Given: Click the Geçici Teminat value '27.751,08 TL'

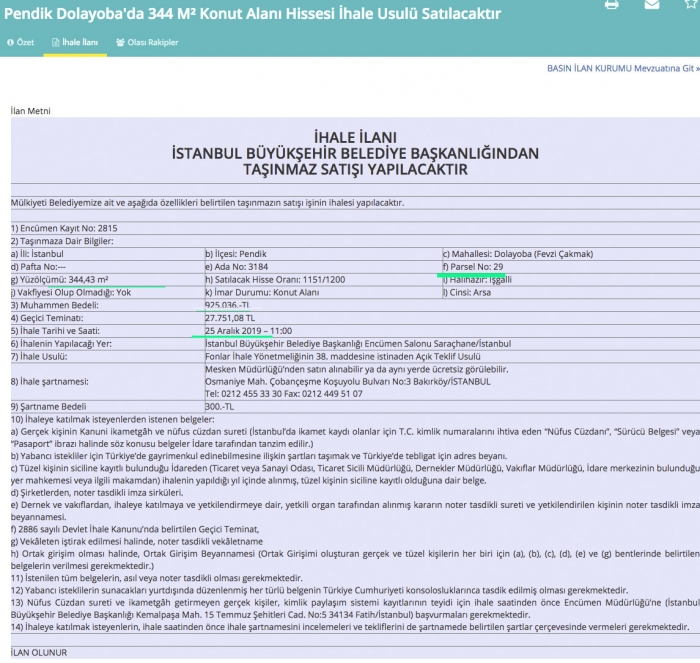Looking at the screenshot, I should (x=230, y=318).
